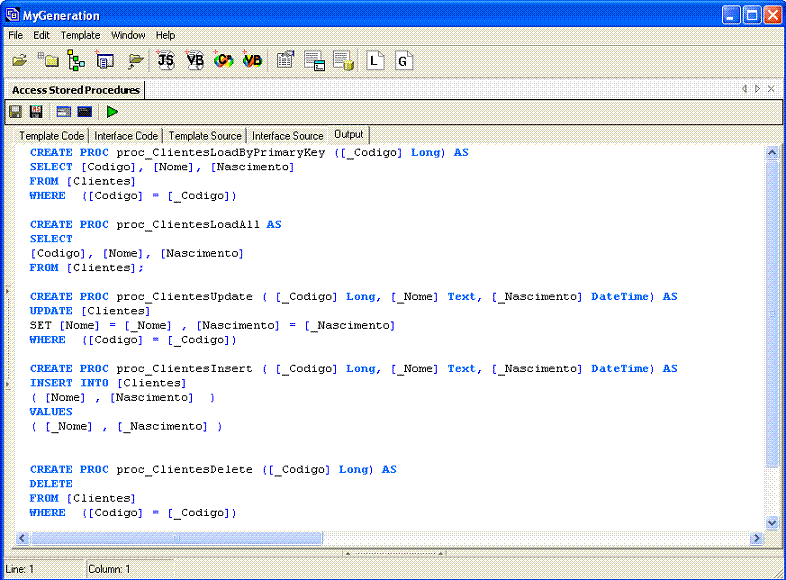Open the Edit menu
The height and width of the screenshot is (580, 786).
click(x=41, y=35)
